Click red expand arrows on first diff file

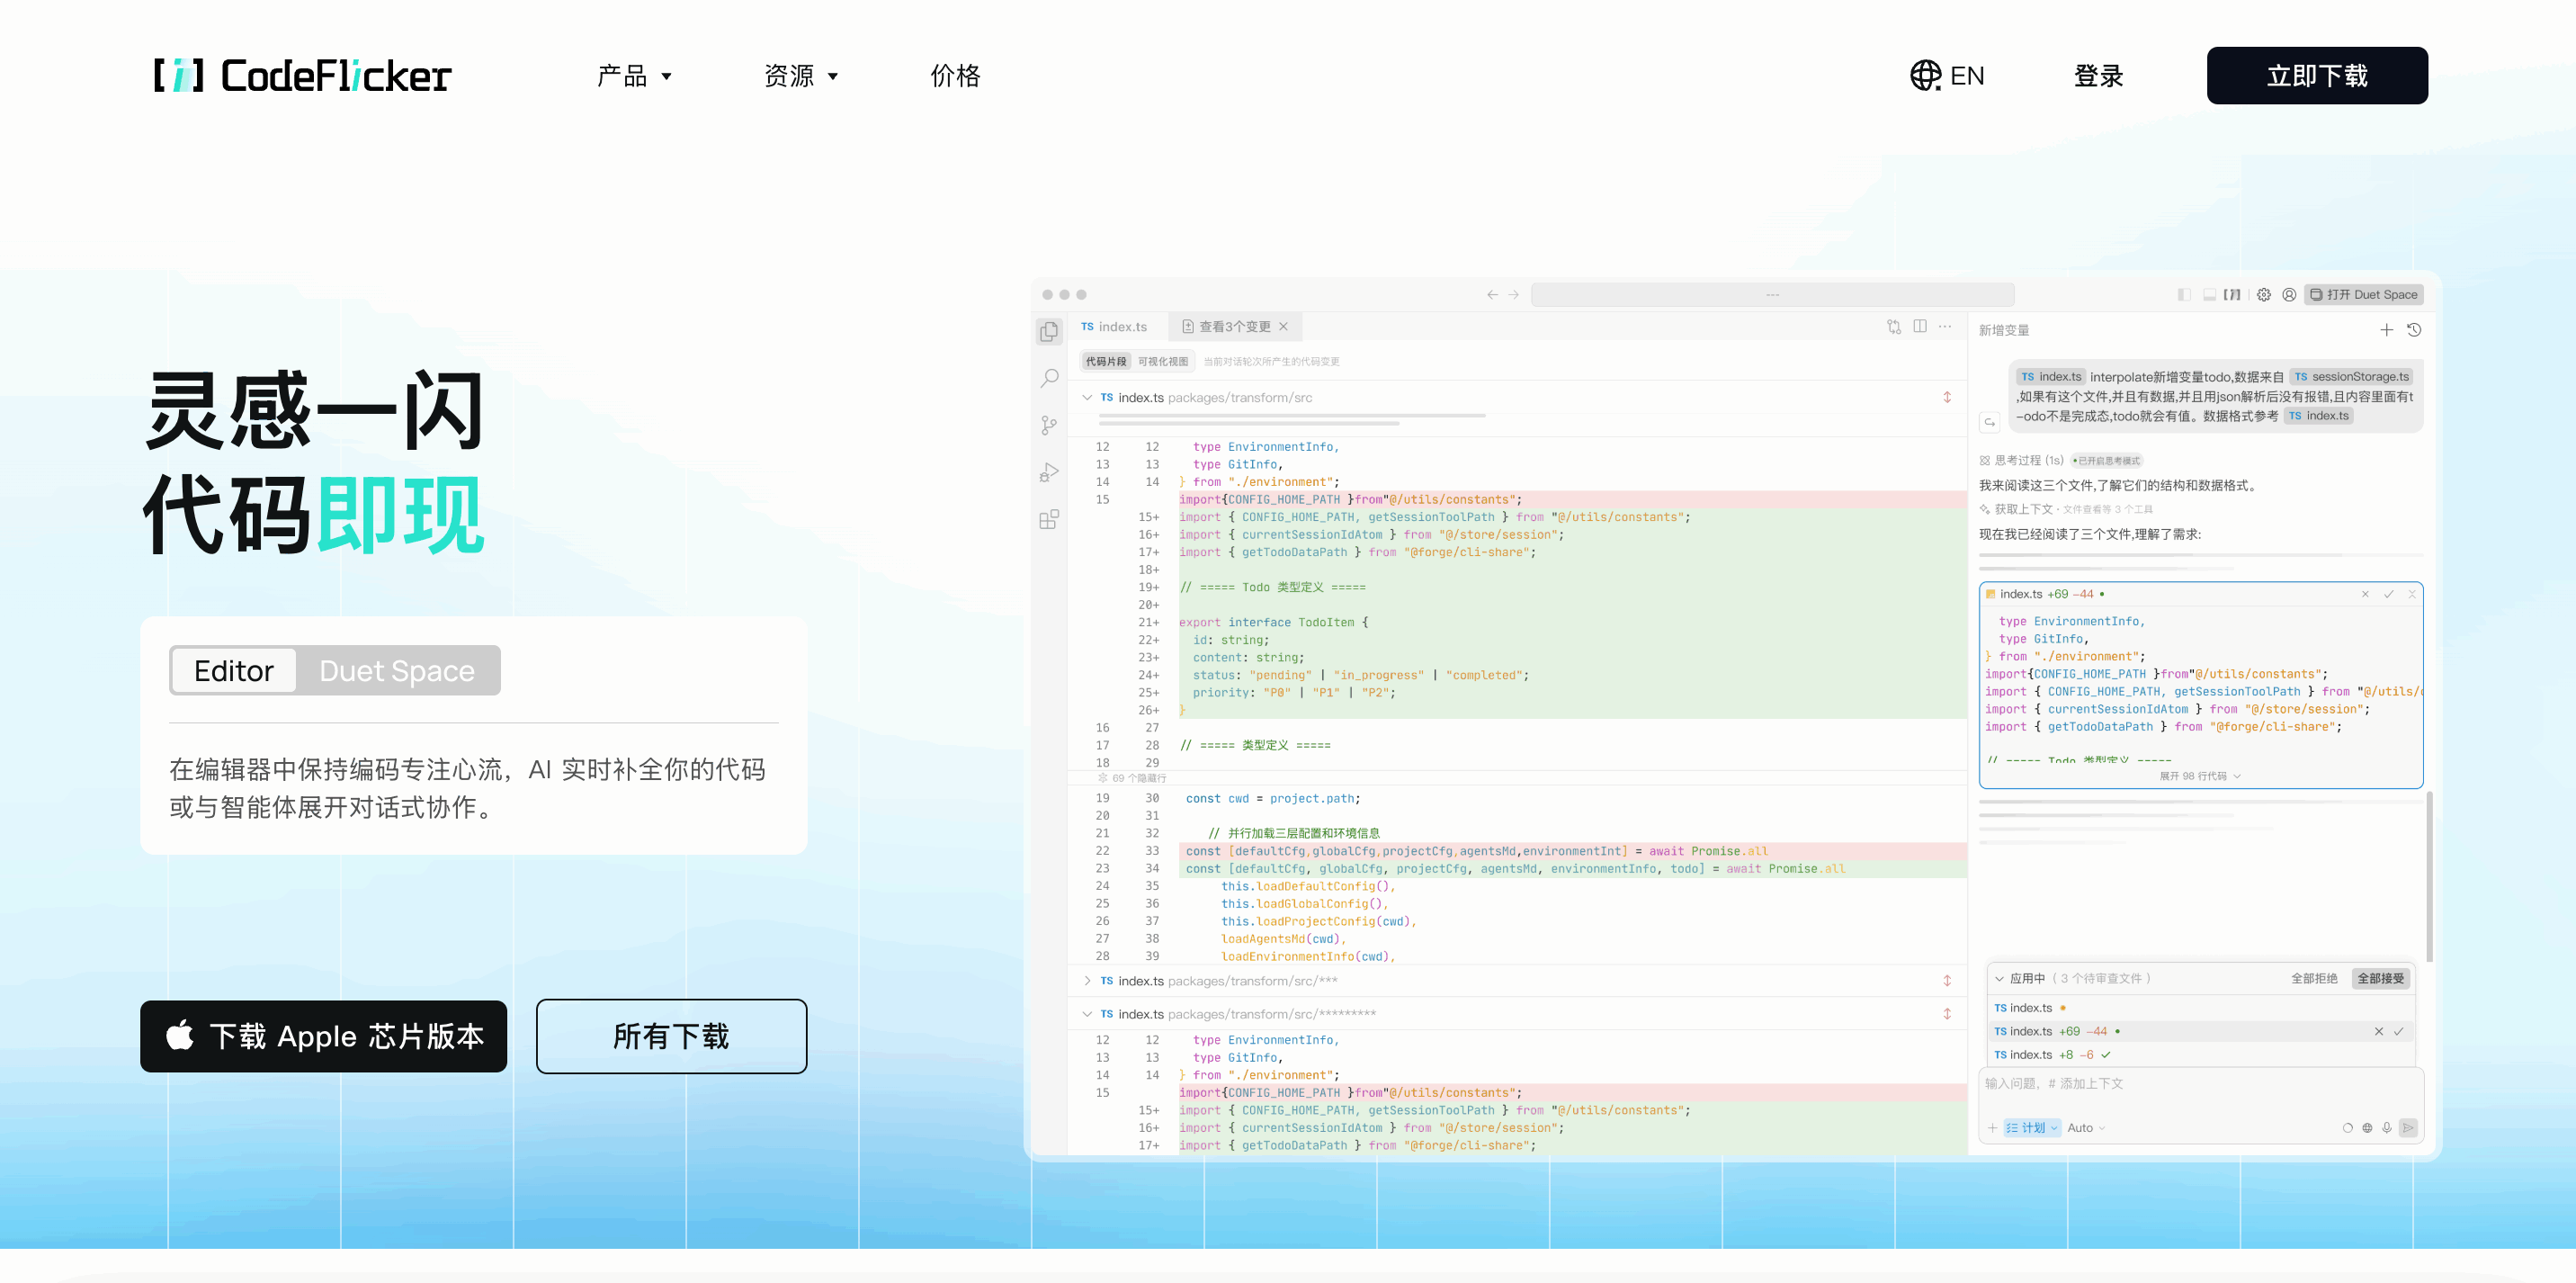click(1947, 397)
